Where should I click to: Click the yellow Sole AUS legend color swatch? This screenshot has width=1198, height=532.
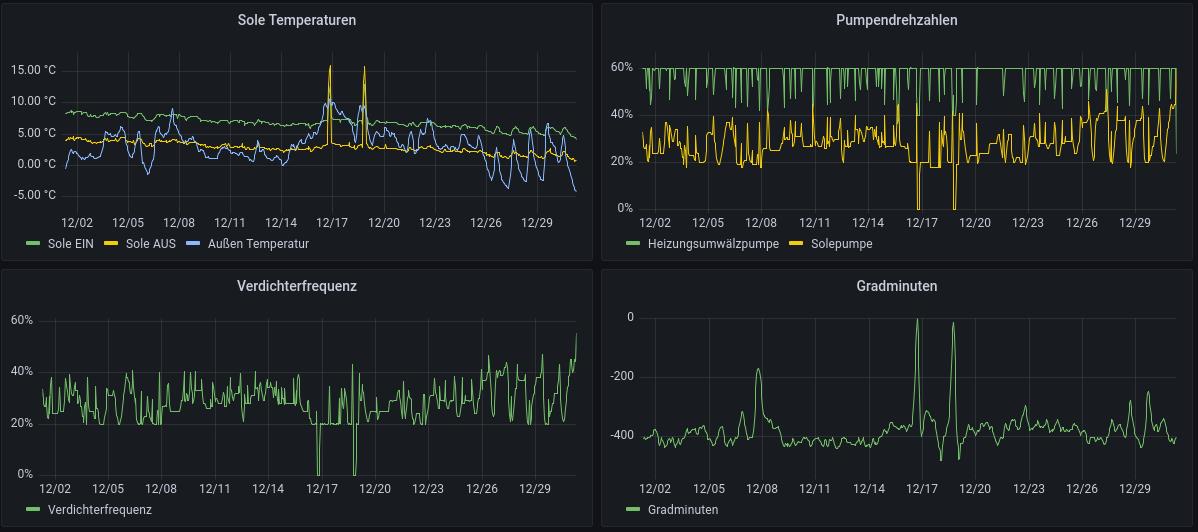click(112, 243)
